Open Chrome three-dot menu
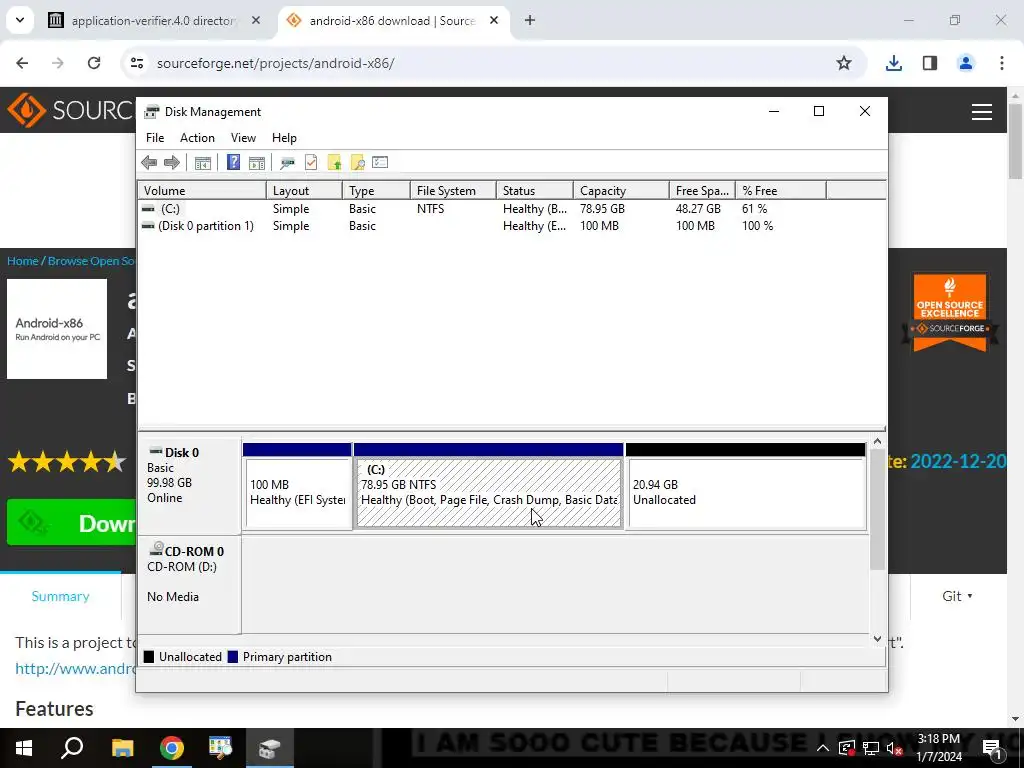 [1001, 63]
